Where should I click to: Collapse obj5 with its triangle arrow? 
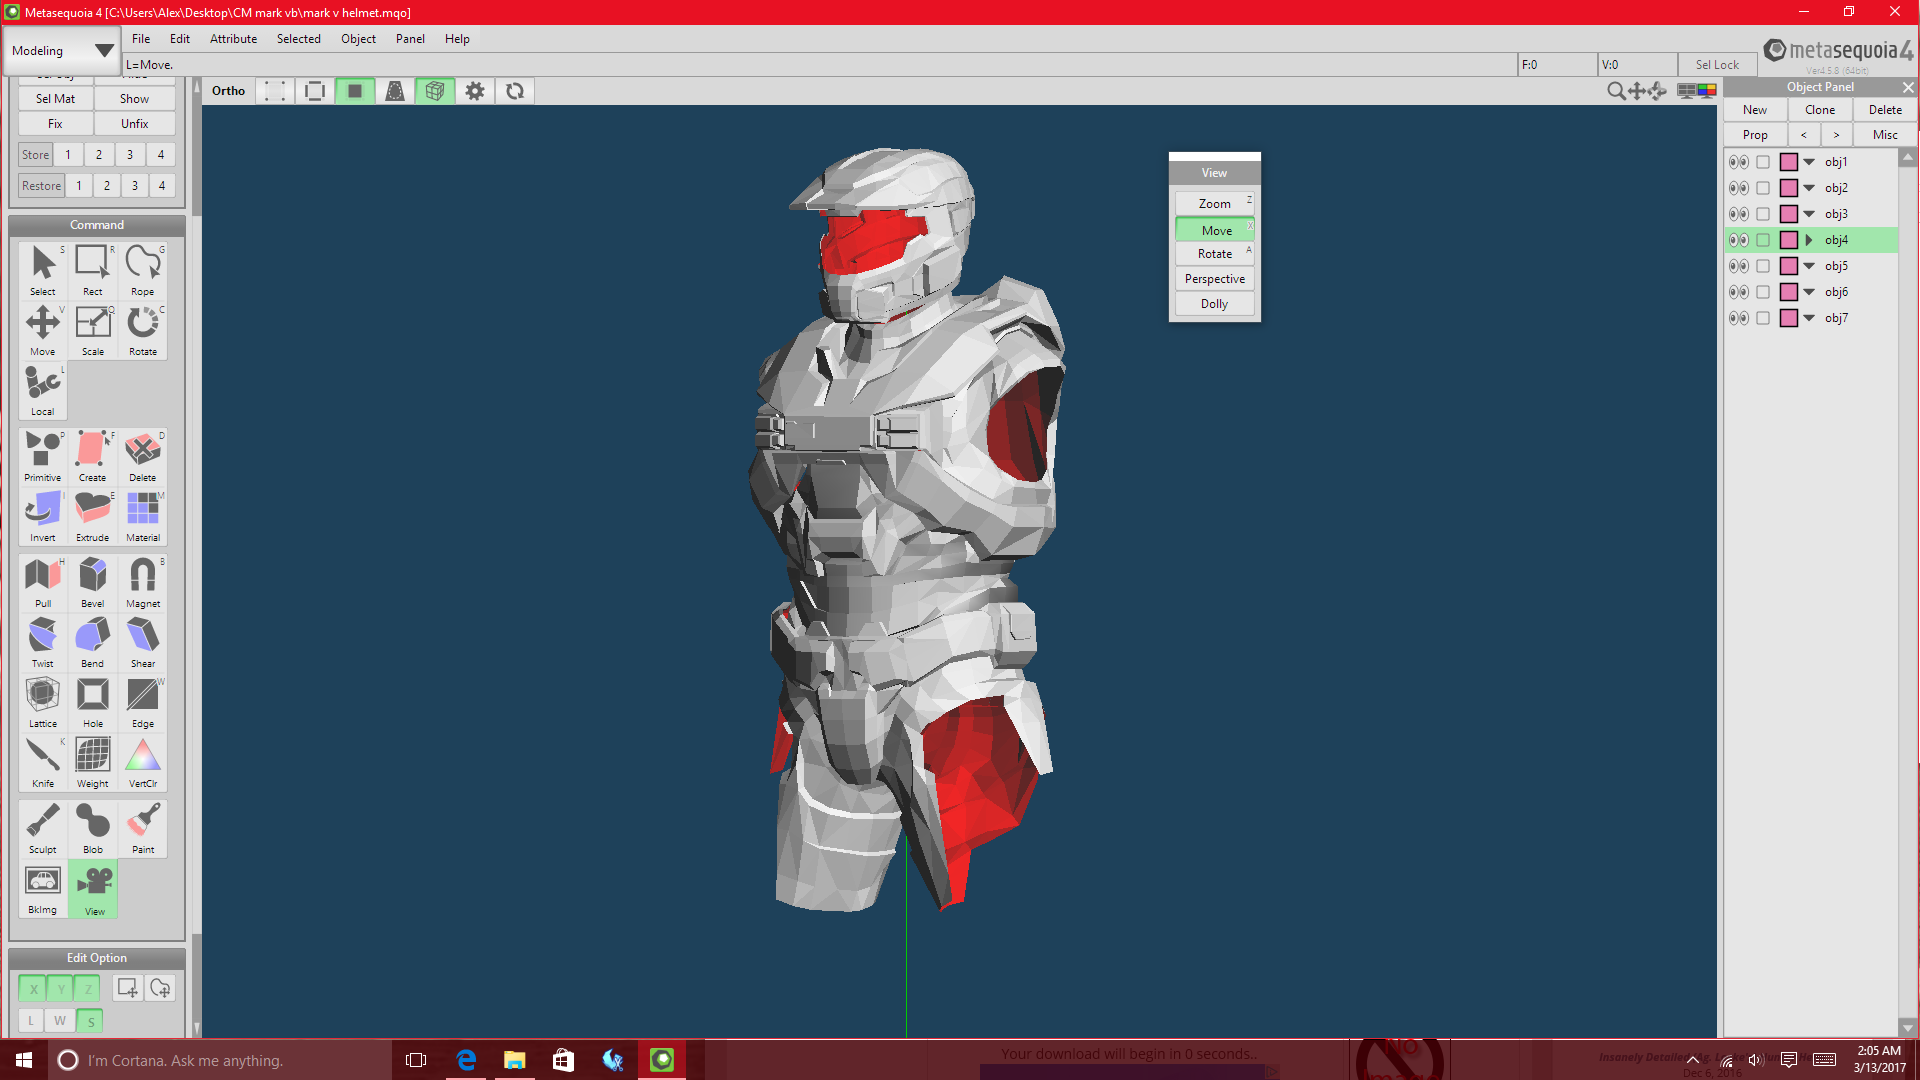point(1809,266)
